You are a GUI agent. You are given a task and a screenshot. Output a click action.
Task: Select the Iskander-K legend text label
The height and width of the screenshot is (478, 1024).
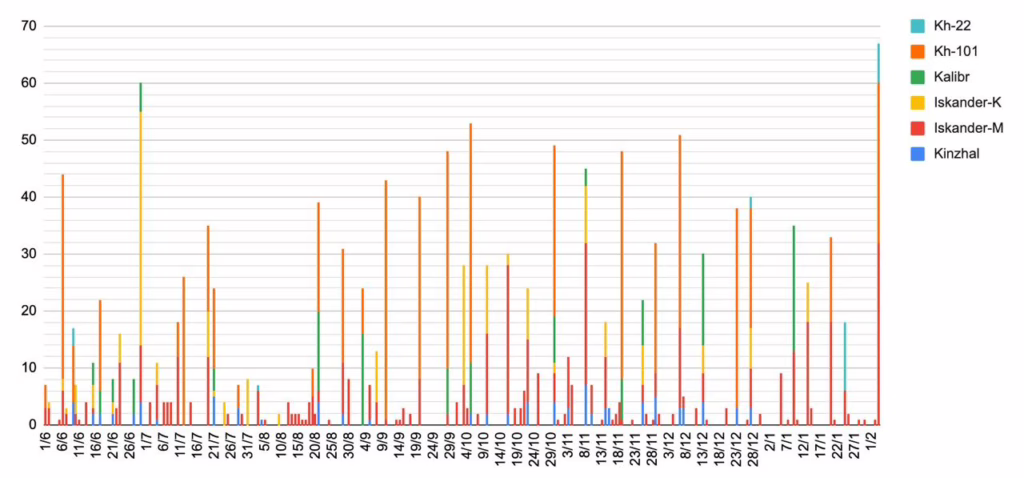(967, 102)
